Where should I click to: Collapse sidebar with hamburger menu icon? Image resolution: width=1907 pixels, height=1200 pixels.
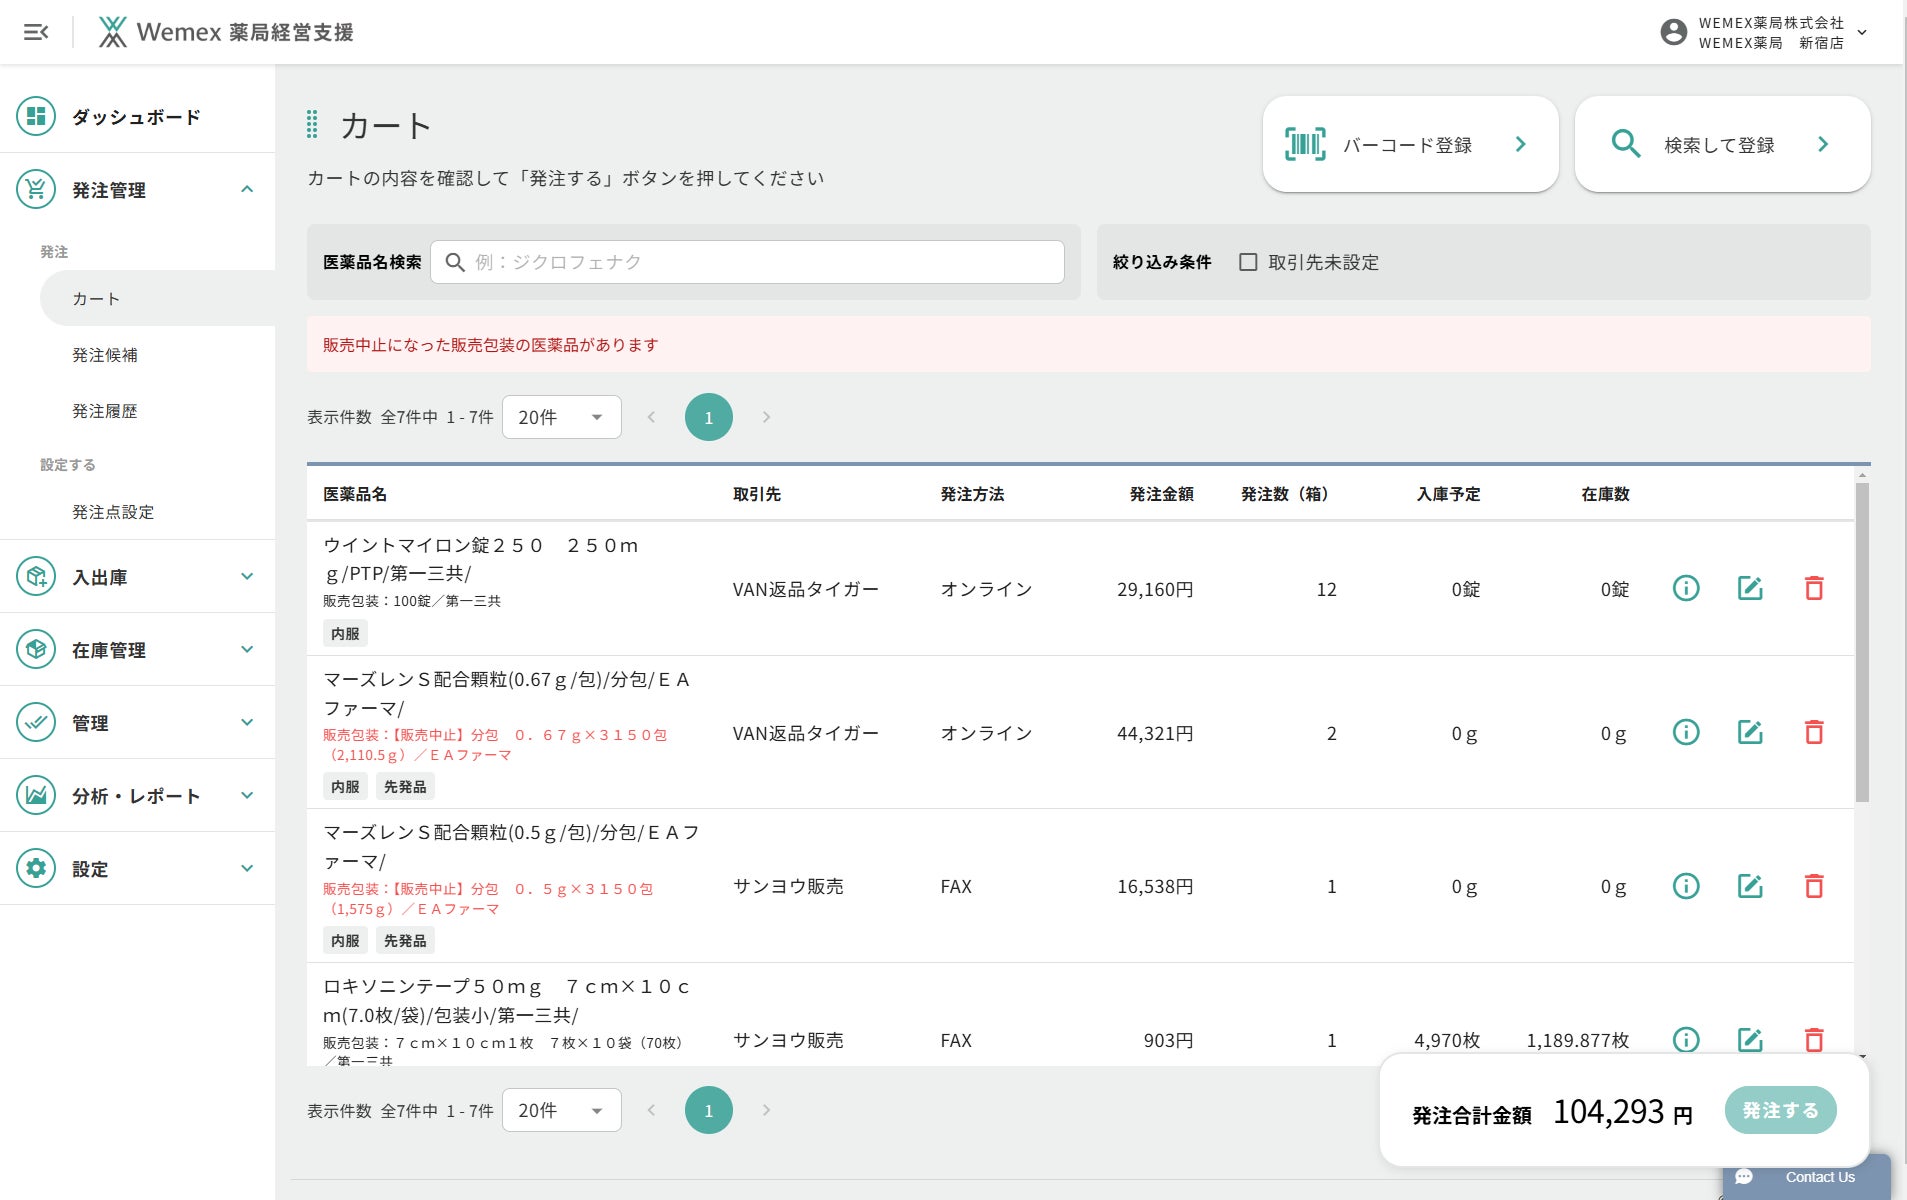click(x=36, y=32)
